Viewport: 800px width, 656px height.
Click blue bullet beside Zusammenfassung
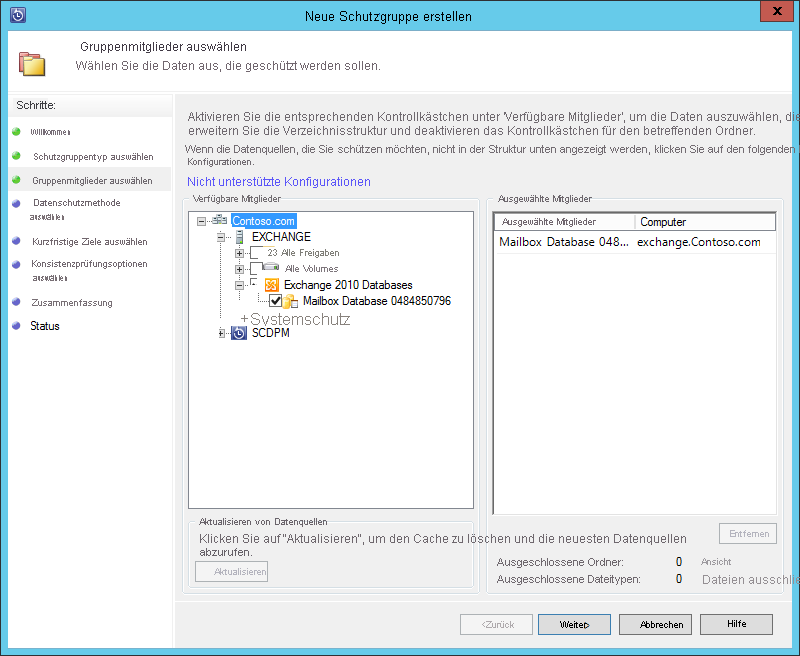click(16, 302)
